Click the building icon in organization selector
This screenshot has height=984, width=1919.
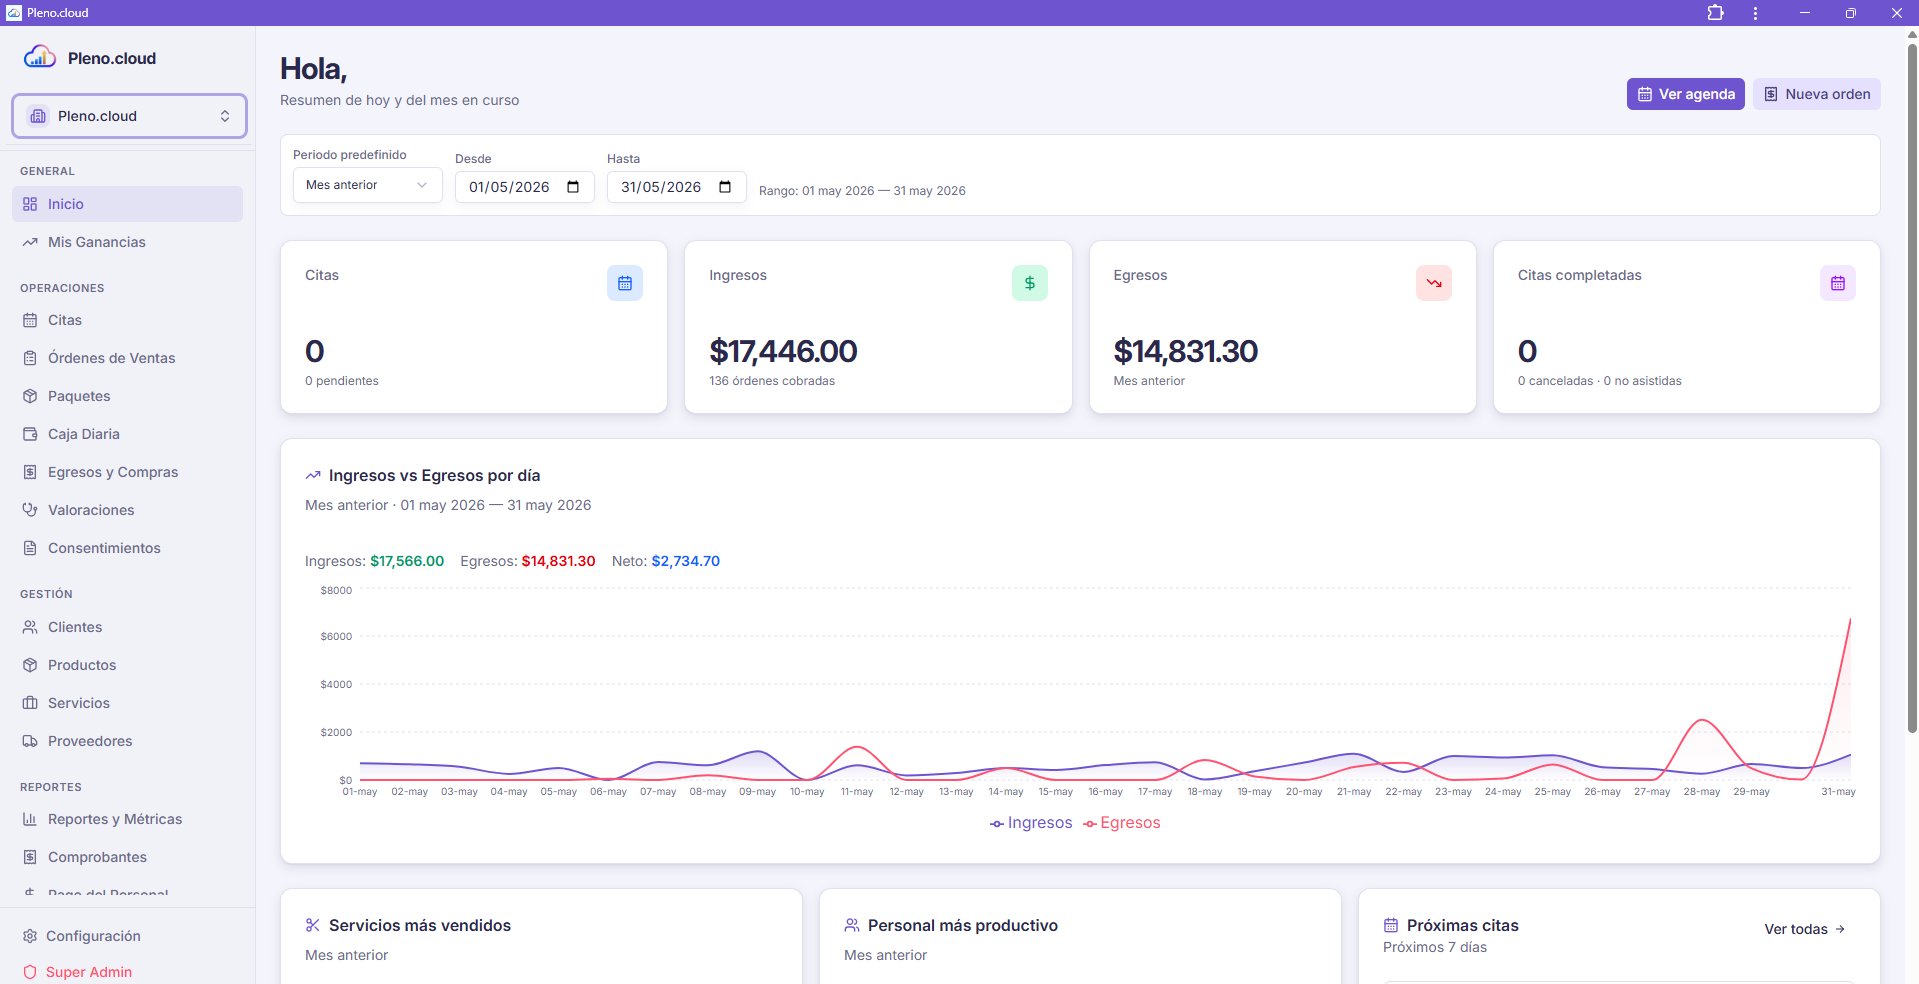(38, 116)
